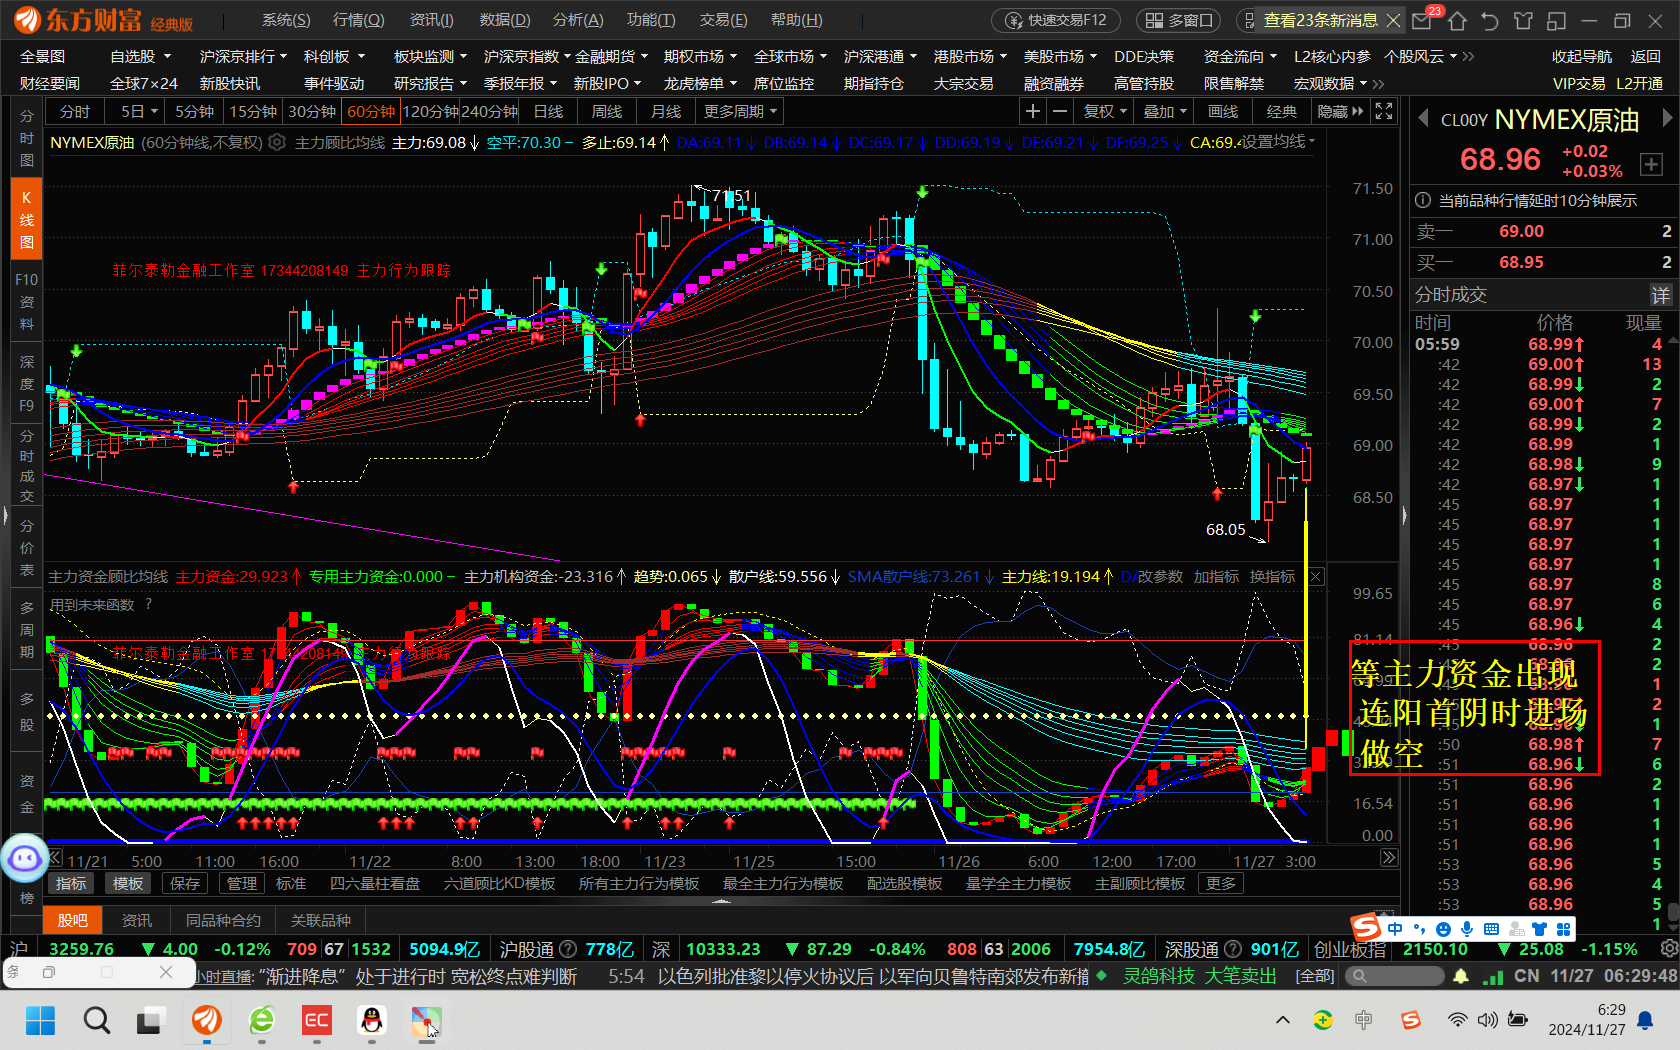Viewport: 1680px width, 1050px height.
Task: Click the timeline scroll-right double chevron
Action: tap(1389, 857)
